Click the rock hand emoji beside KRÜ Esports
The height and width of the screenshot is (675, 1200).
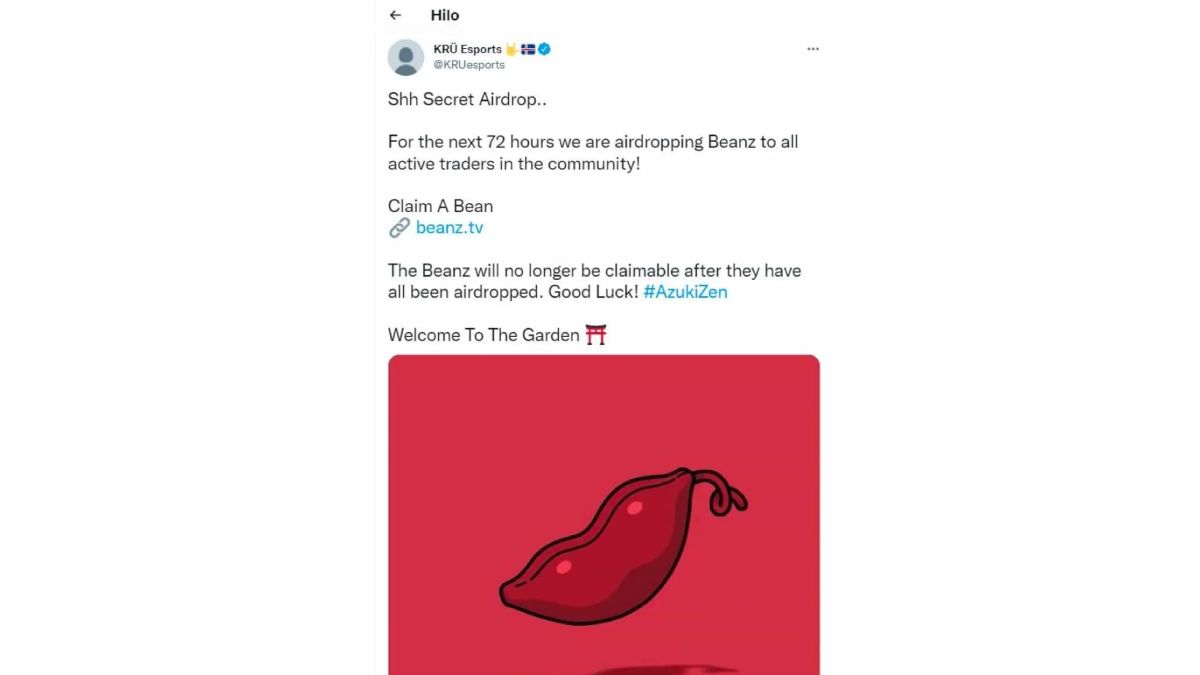(511, 49)
